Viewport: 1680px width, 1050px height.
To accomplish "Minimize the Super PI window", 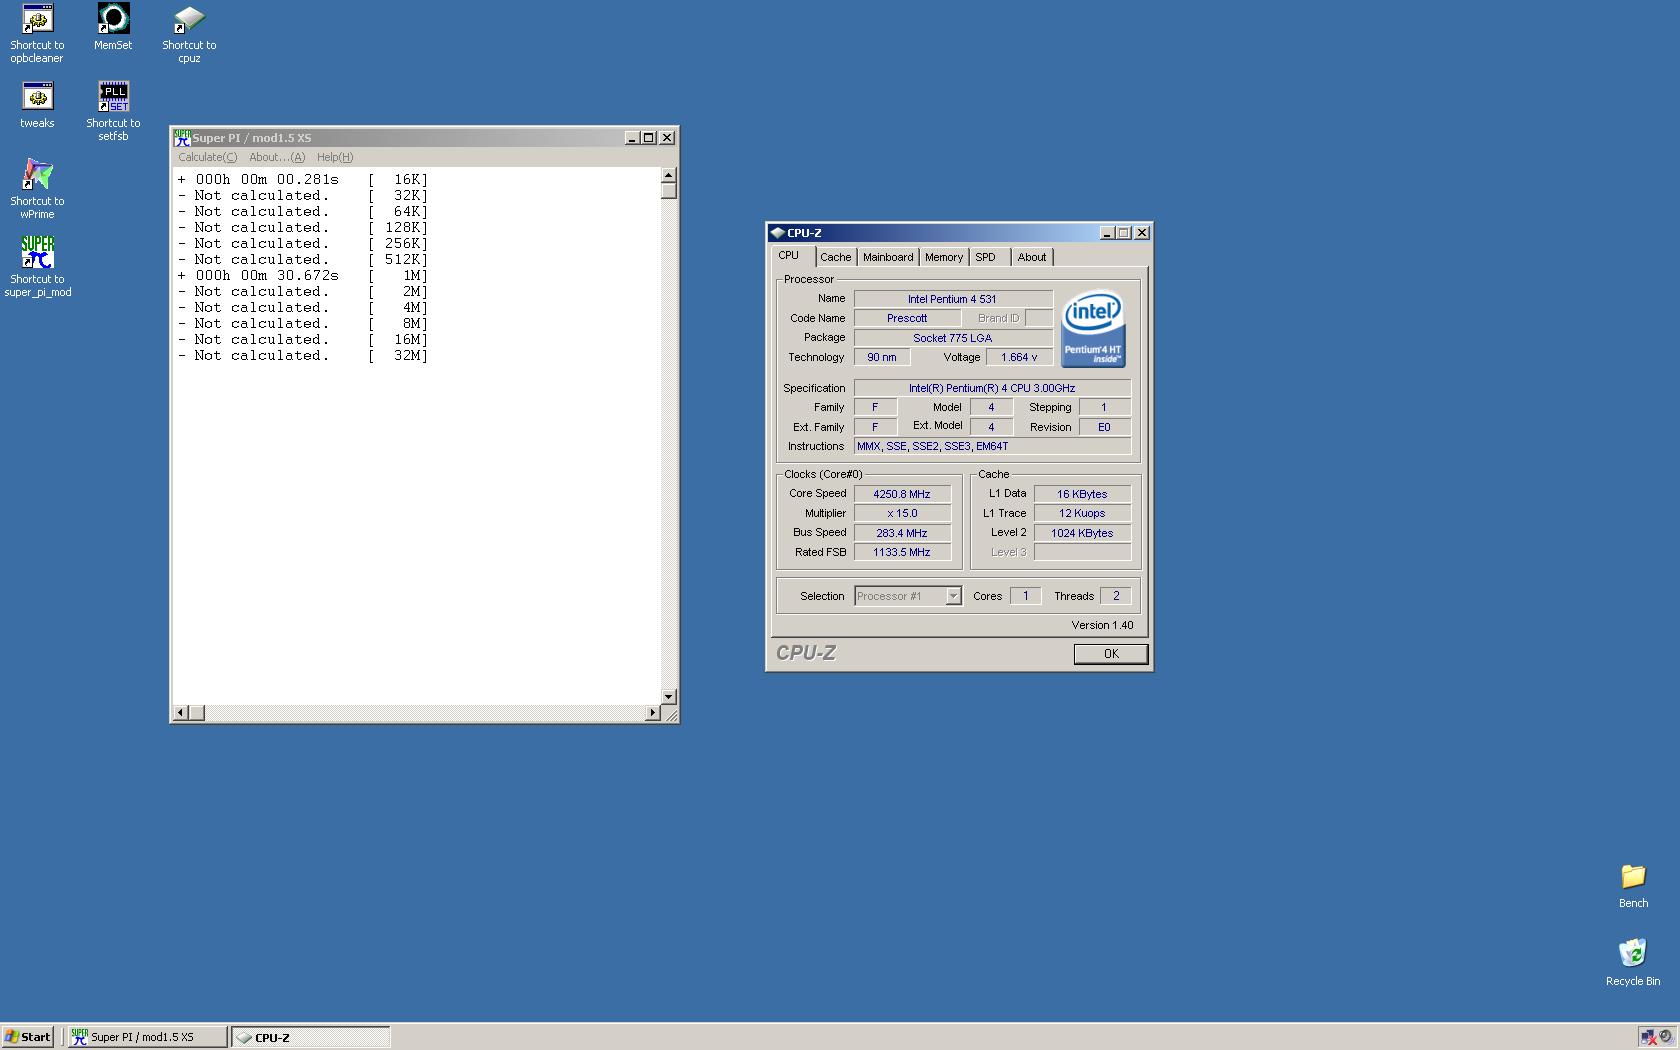I will [632, 138].
